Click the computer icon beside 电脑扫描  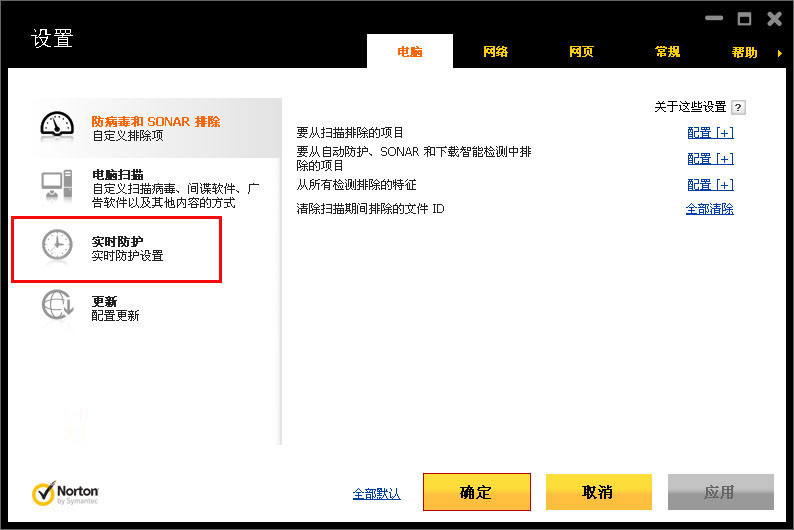coord(57,185)
